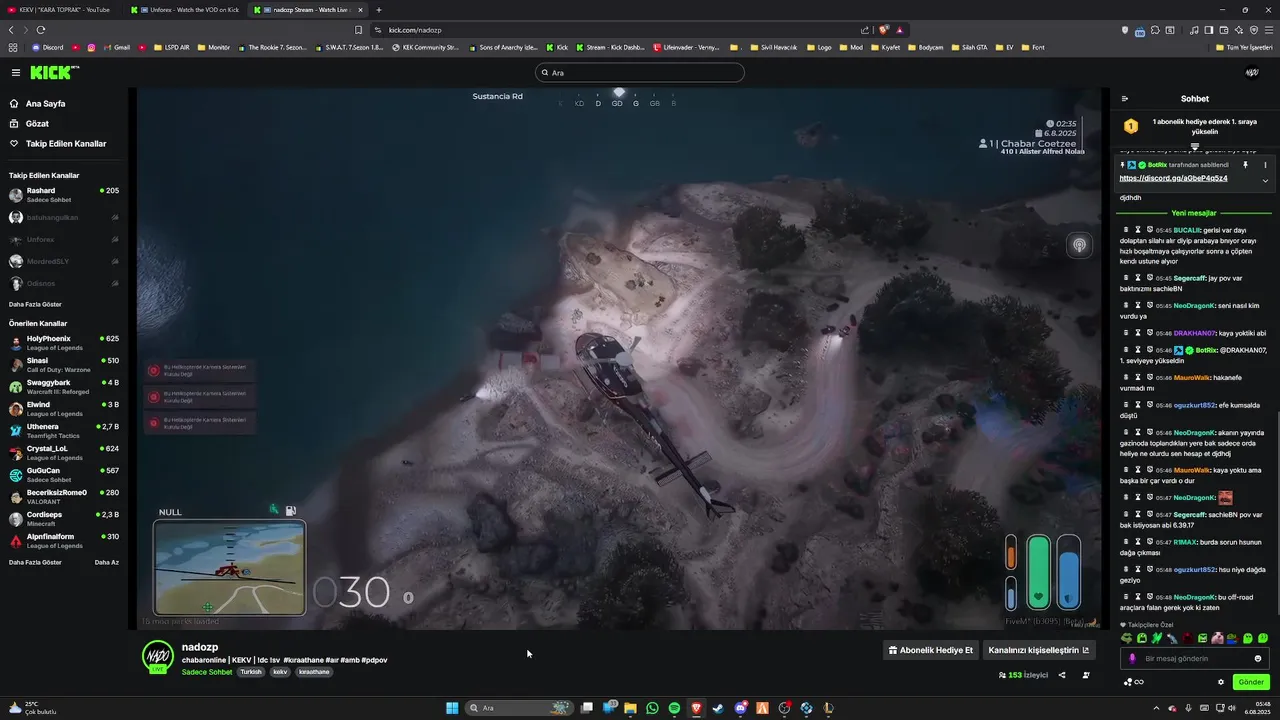Click the user profile avatar top right

pos(1252,72)
